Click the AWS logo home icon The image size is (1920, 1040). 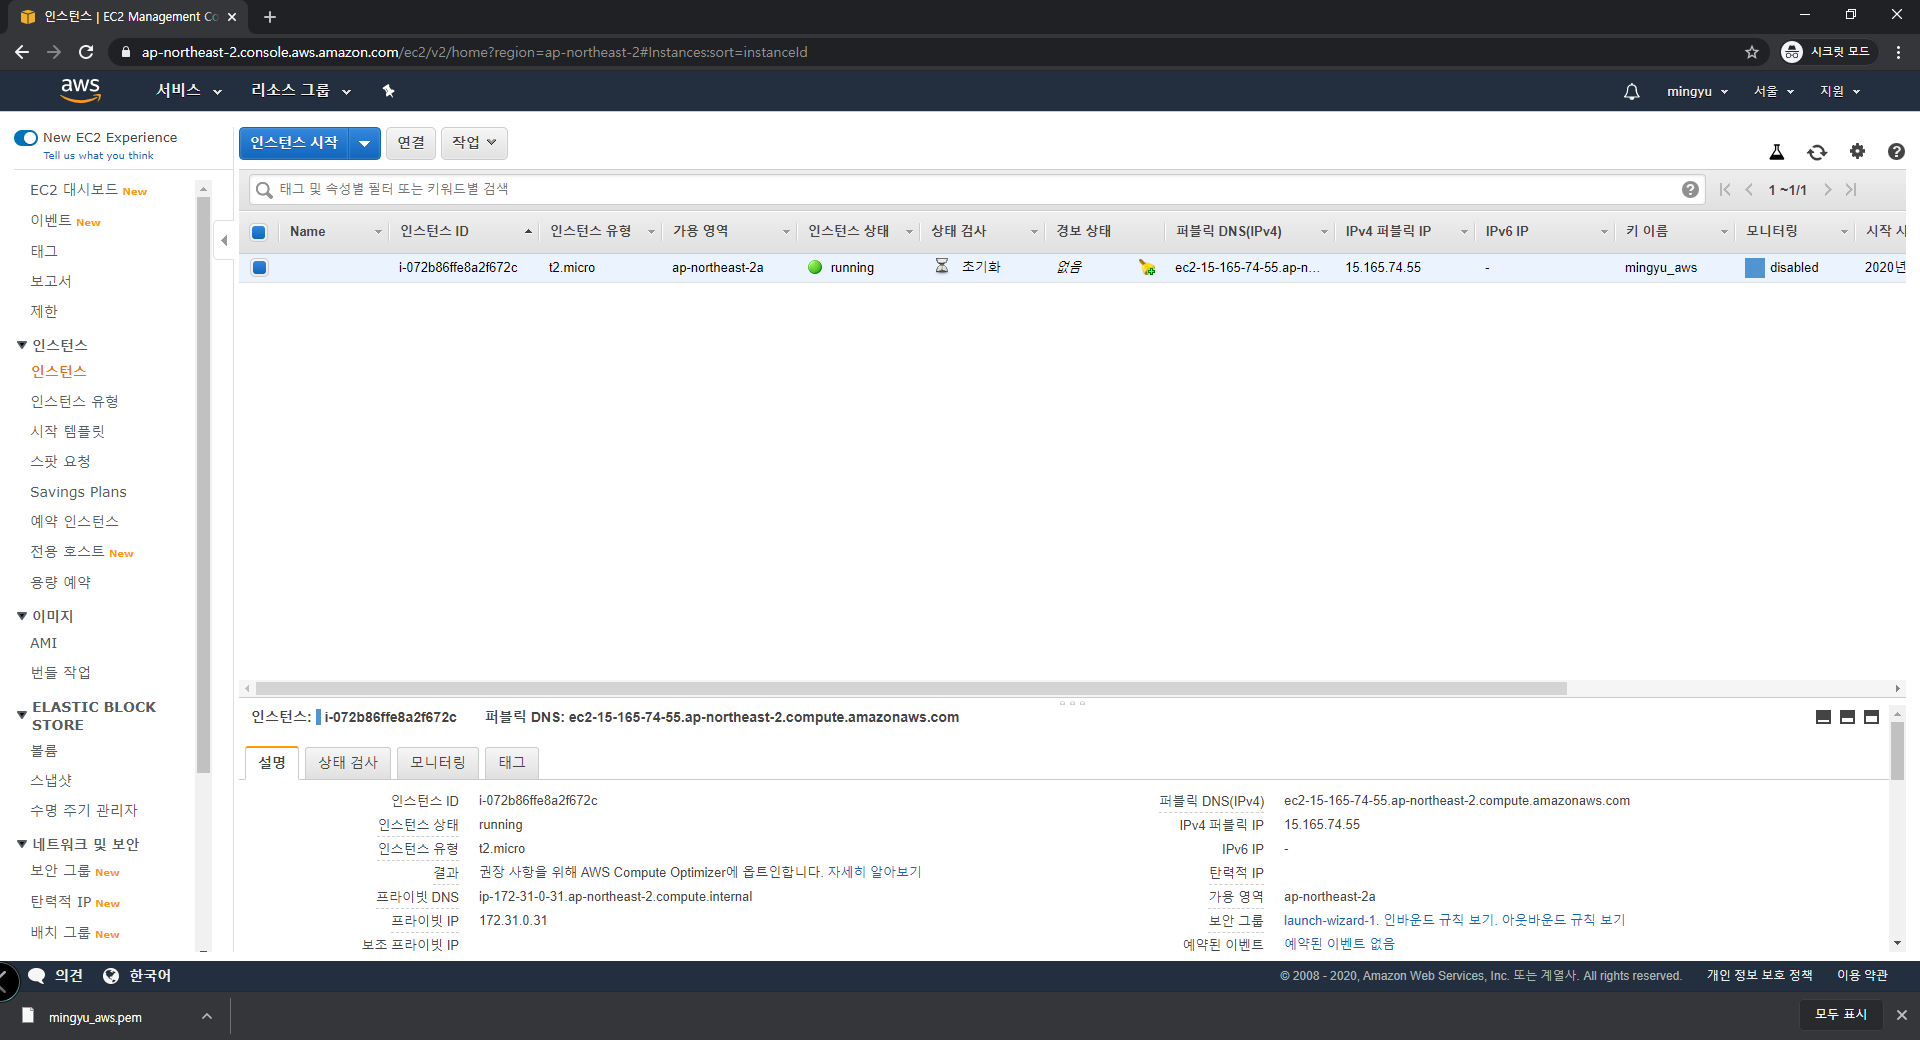click(80, 90)
